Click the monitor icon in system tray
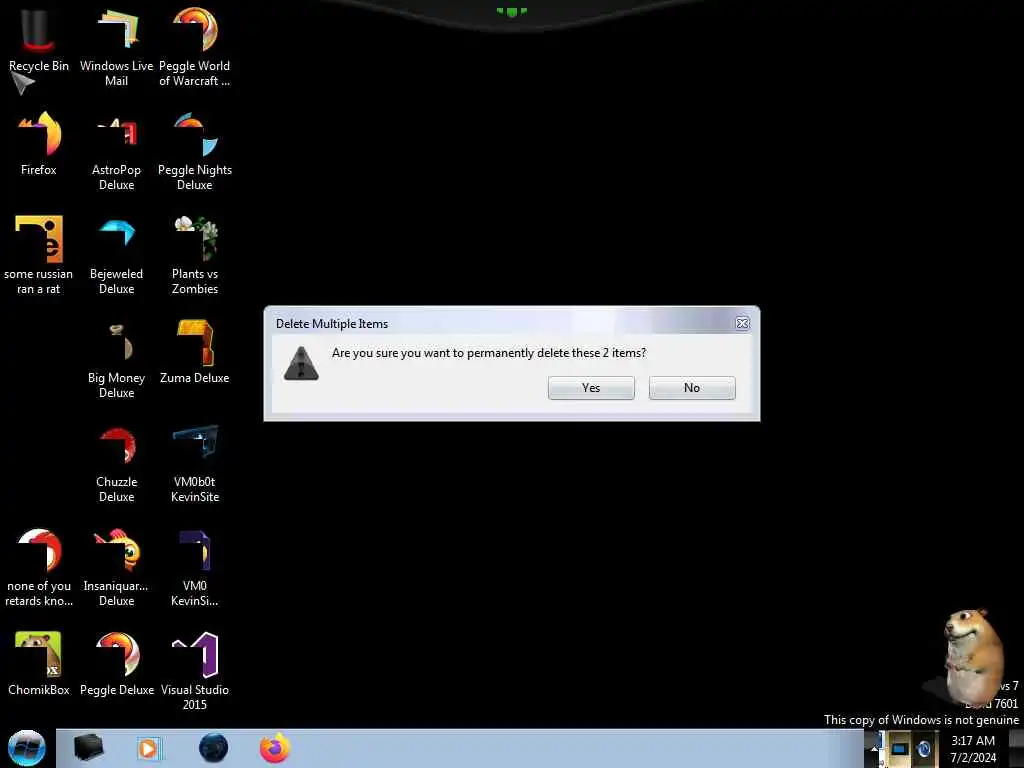This screenshot has height=768, width=1024. pos(899,748)
